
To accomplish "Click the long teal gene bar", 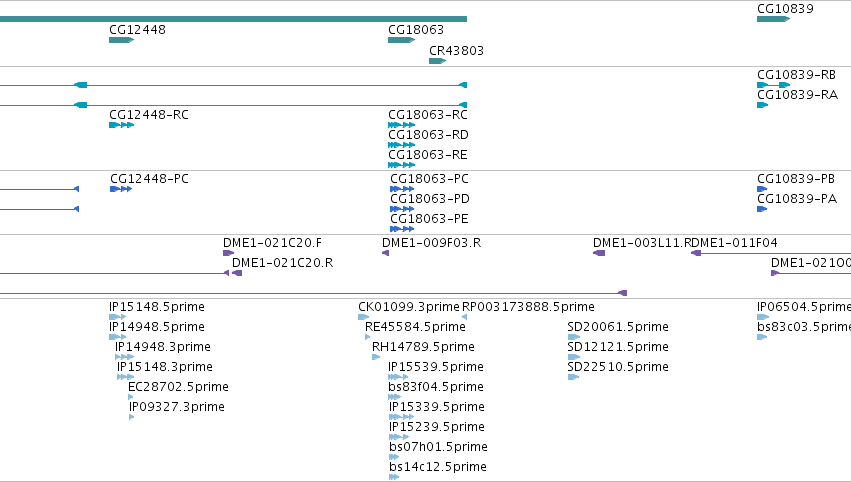I will (233, 19).
